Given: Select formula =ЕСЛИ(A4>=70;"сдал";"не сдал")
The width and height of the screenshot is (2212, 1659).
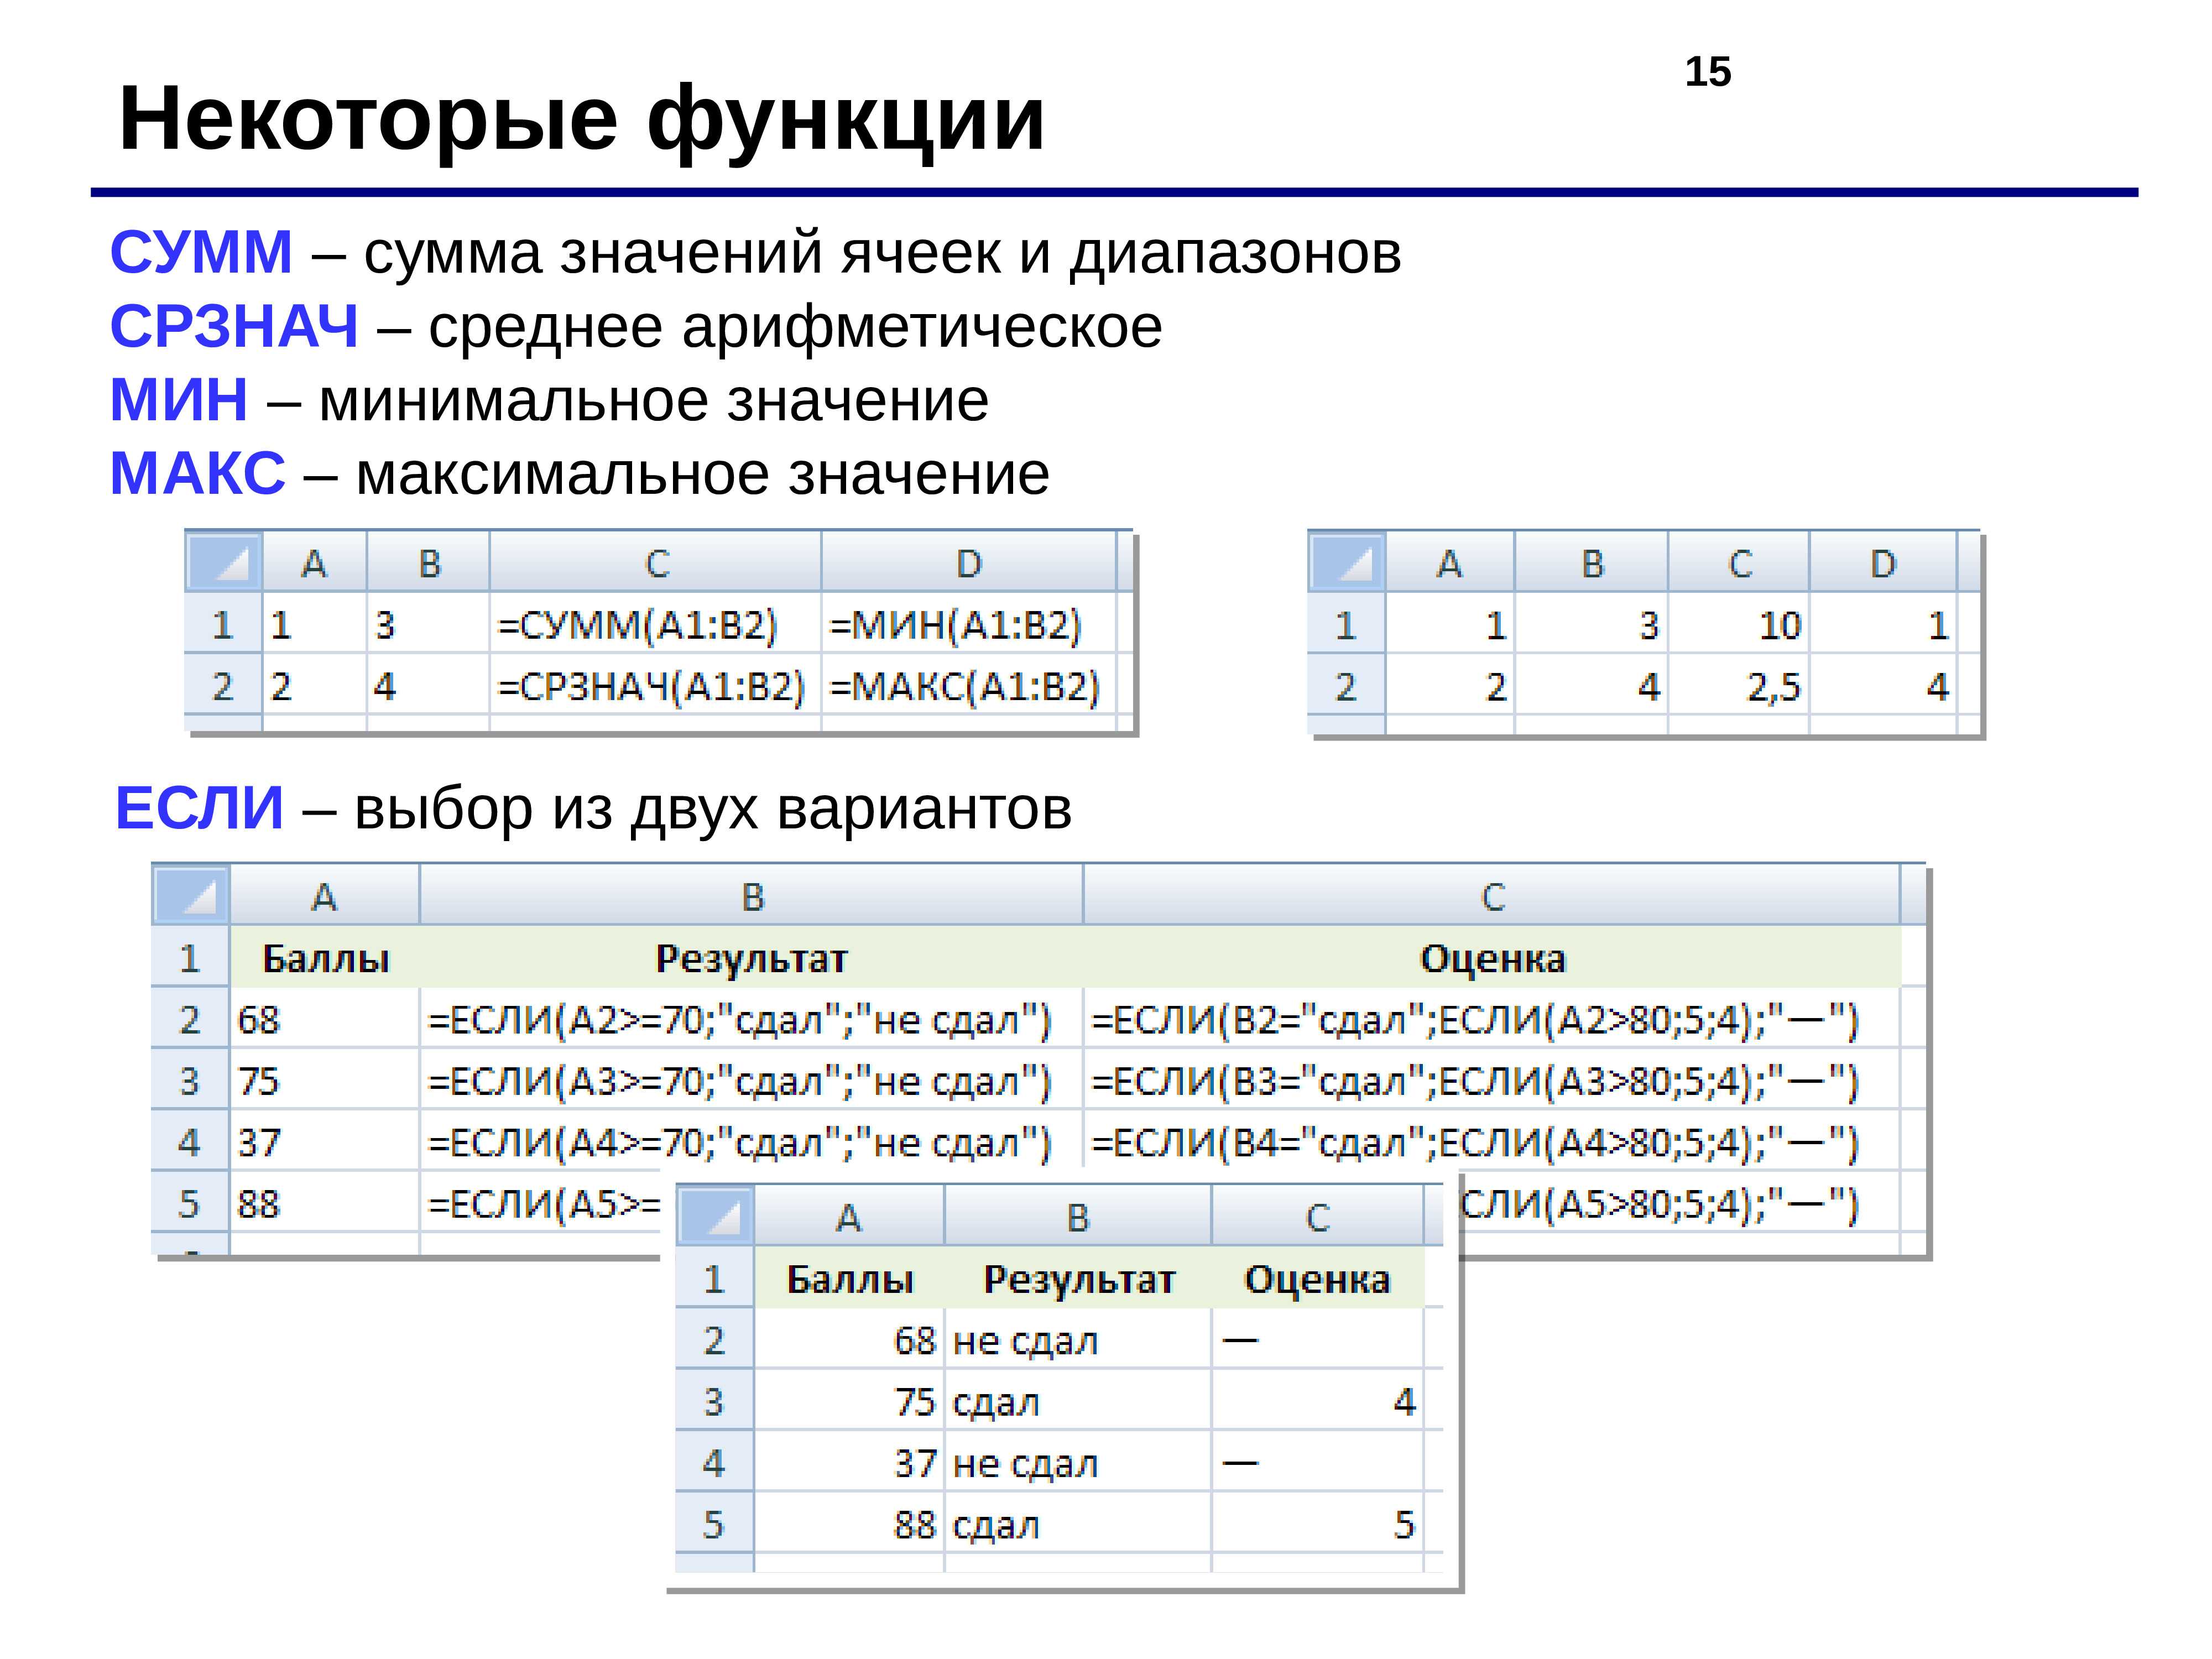Looking at the screenshot, I should 751,1141.
